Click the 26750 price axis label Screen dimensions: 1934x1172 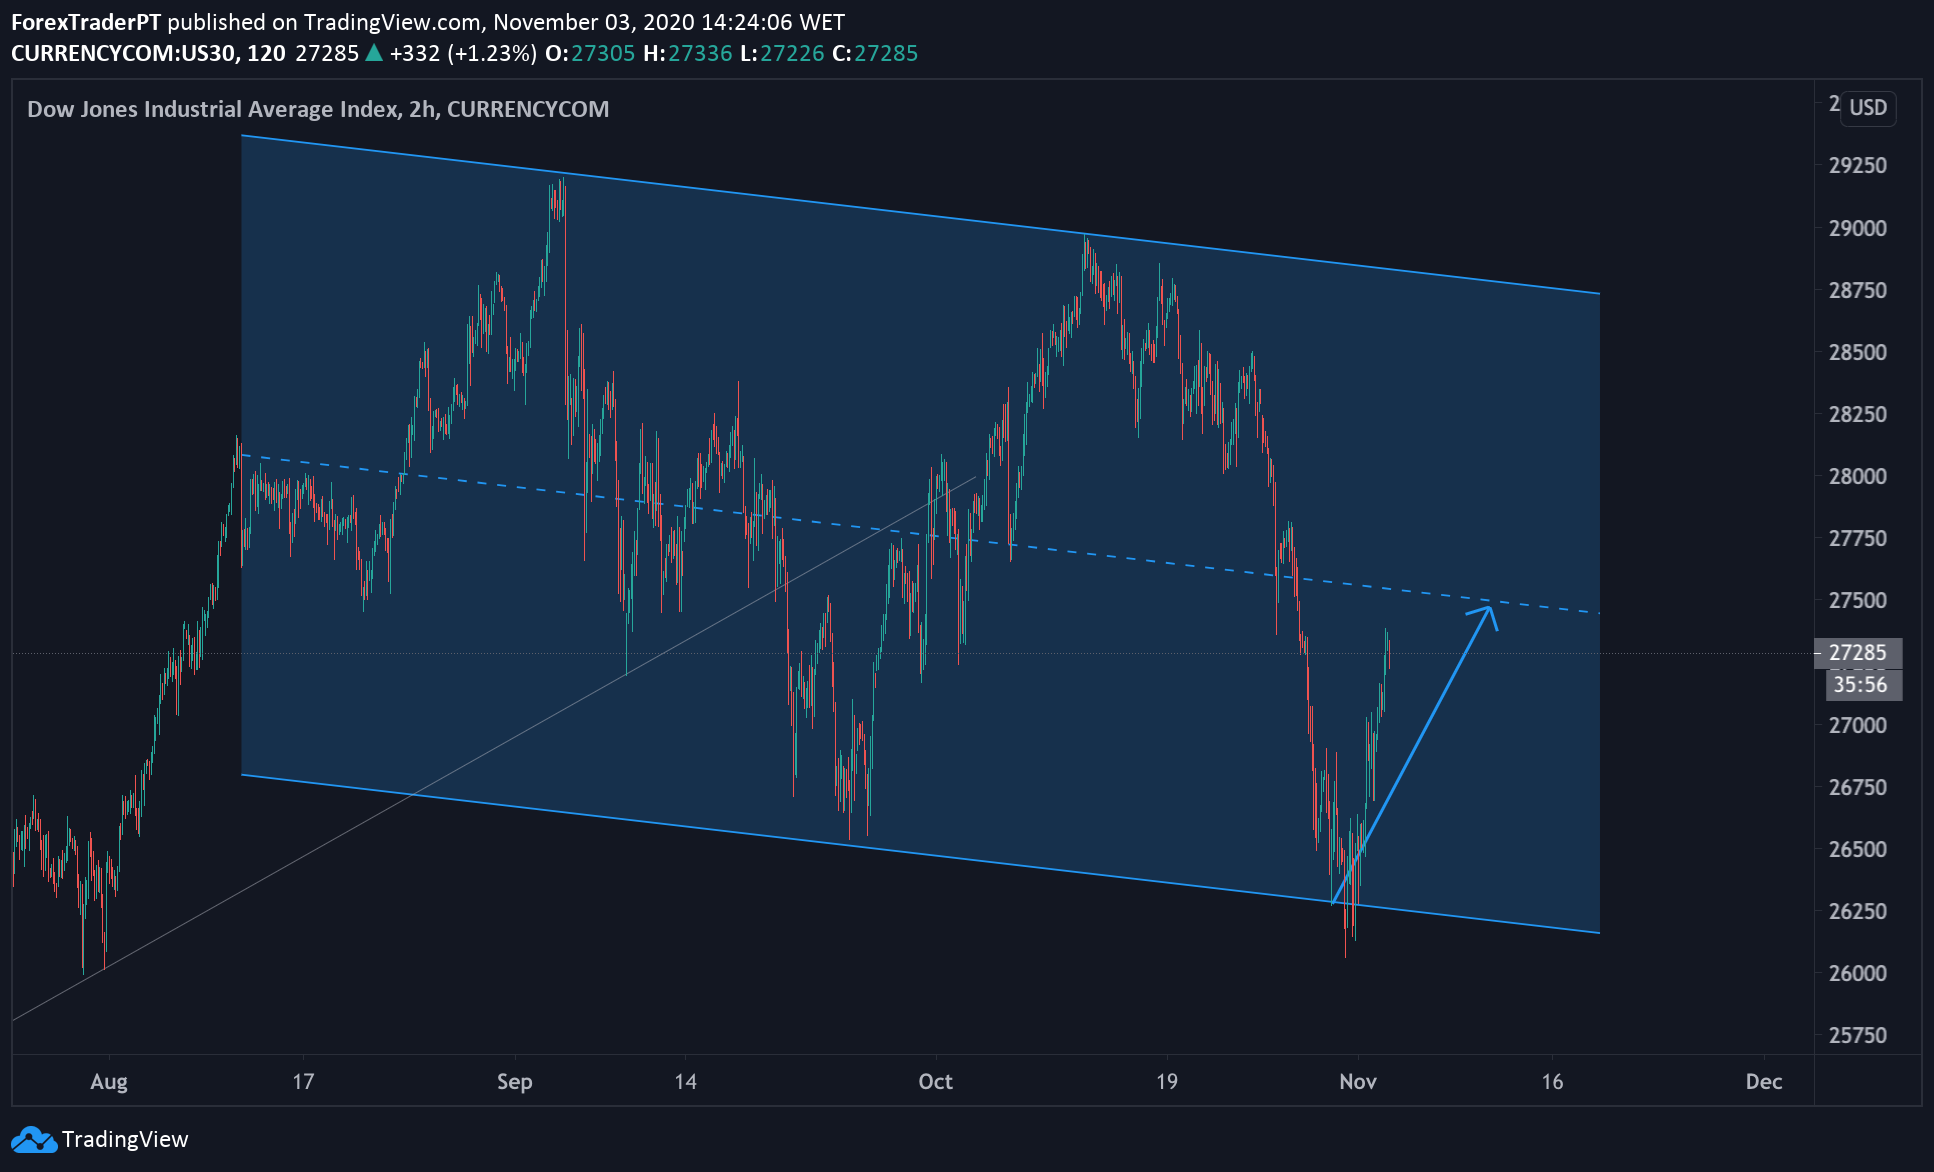tap(1857, 787)
